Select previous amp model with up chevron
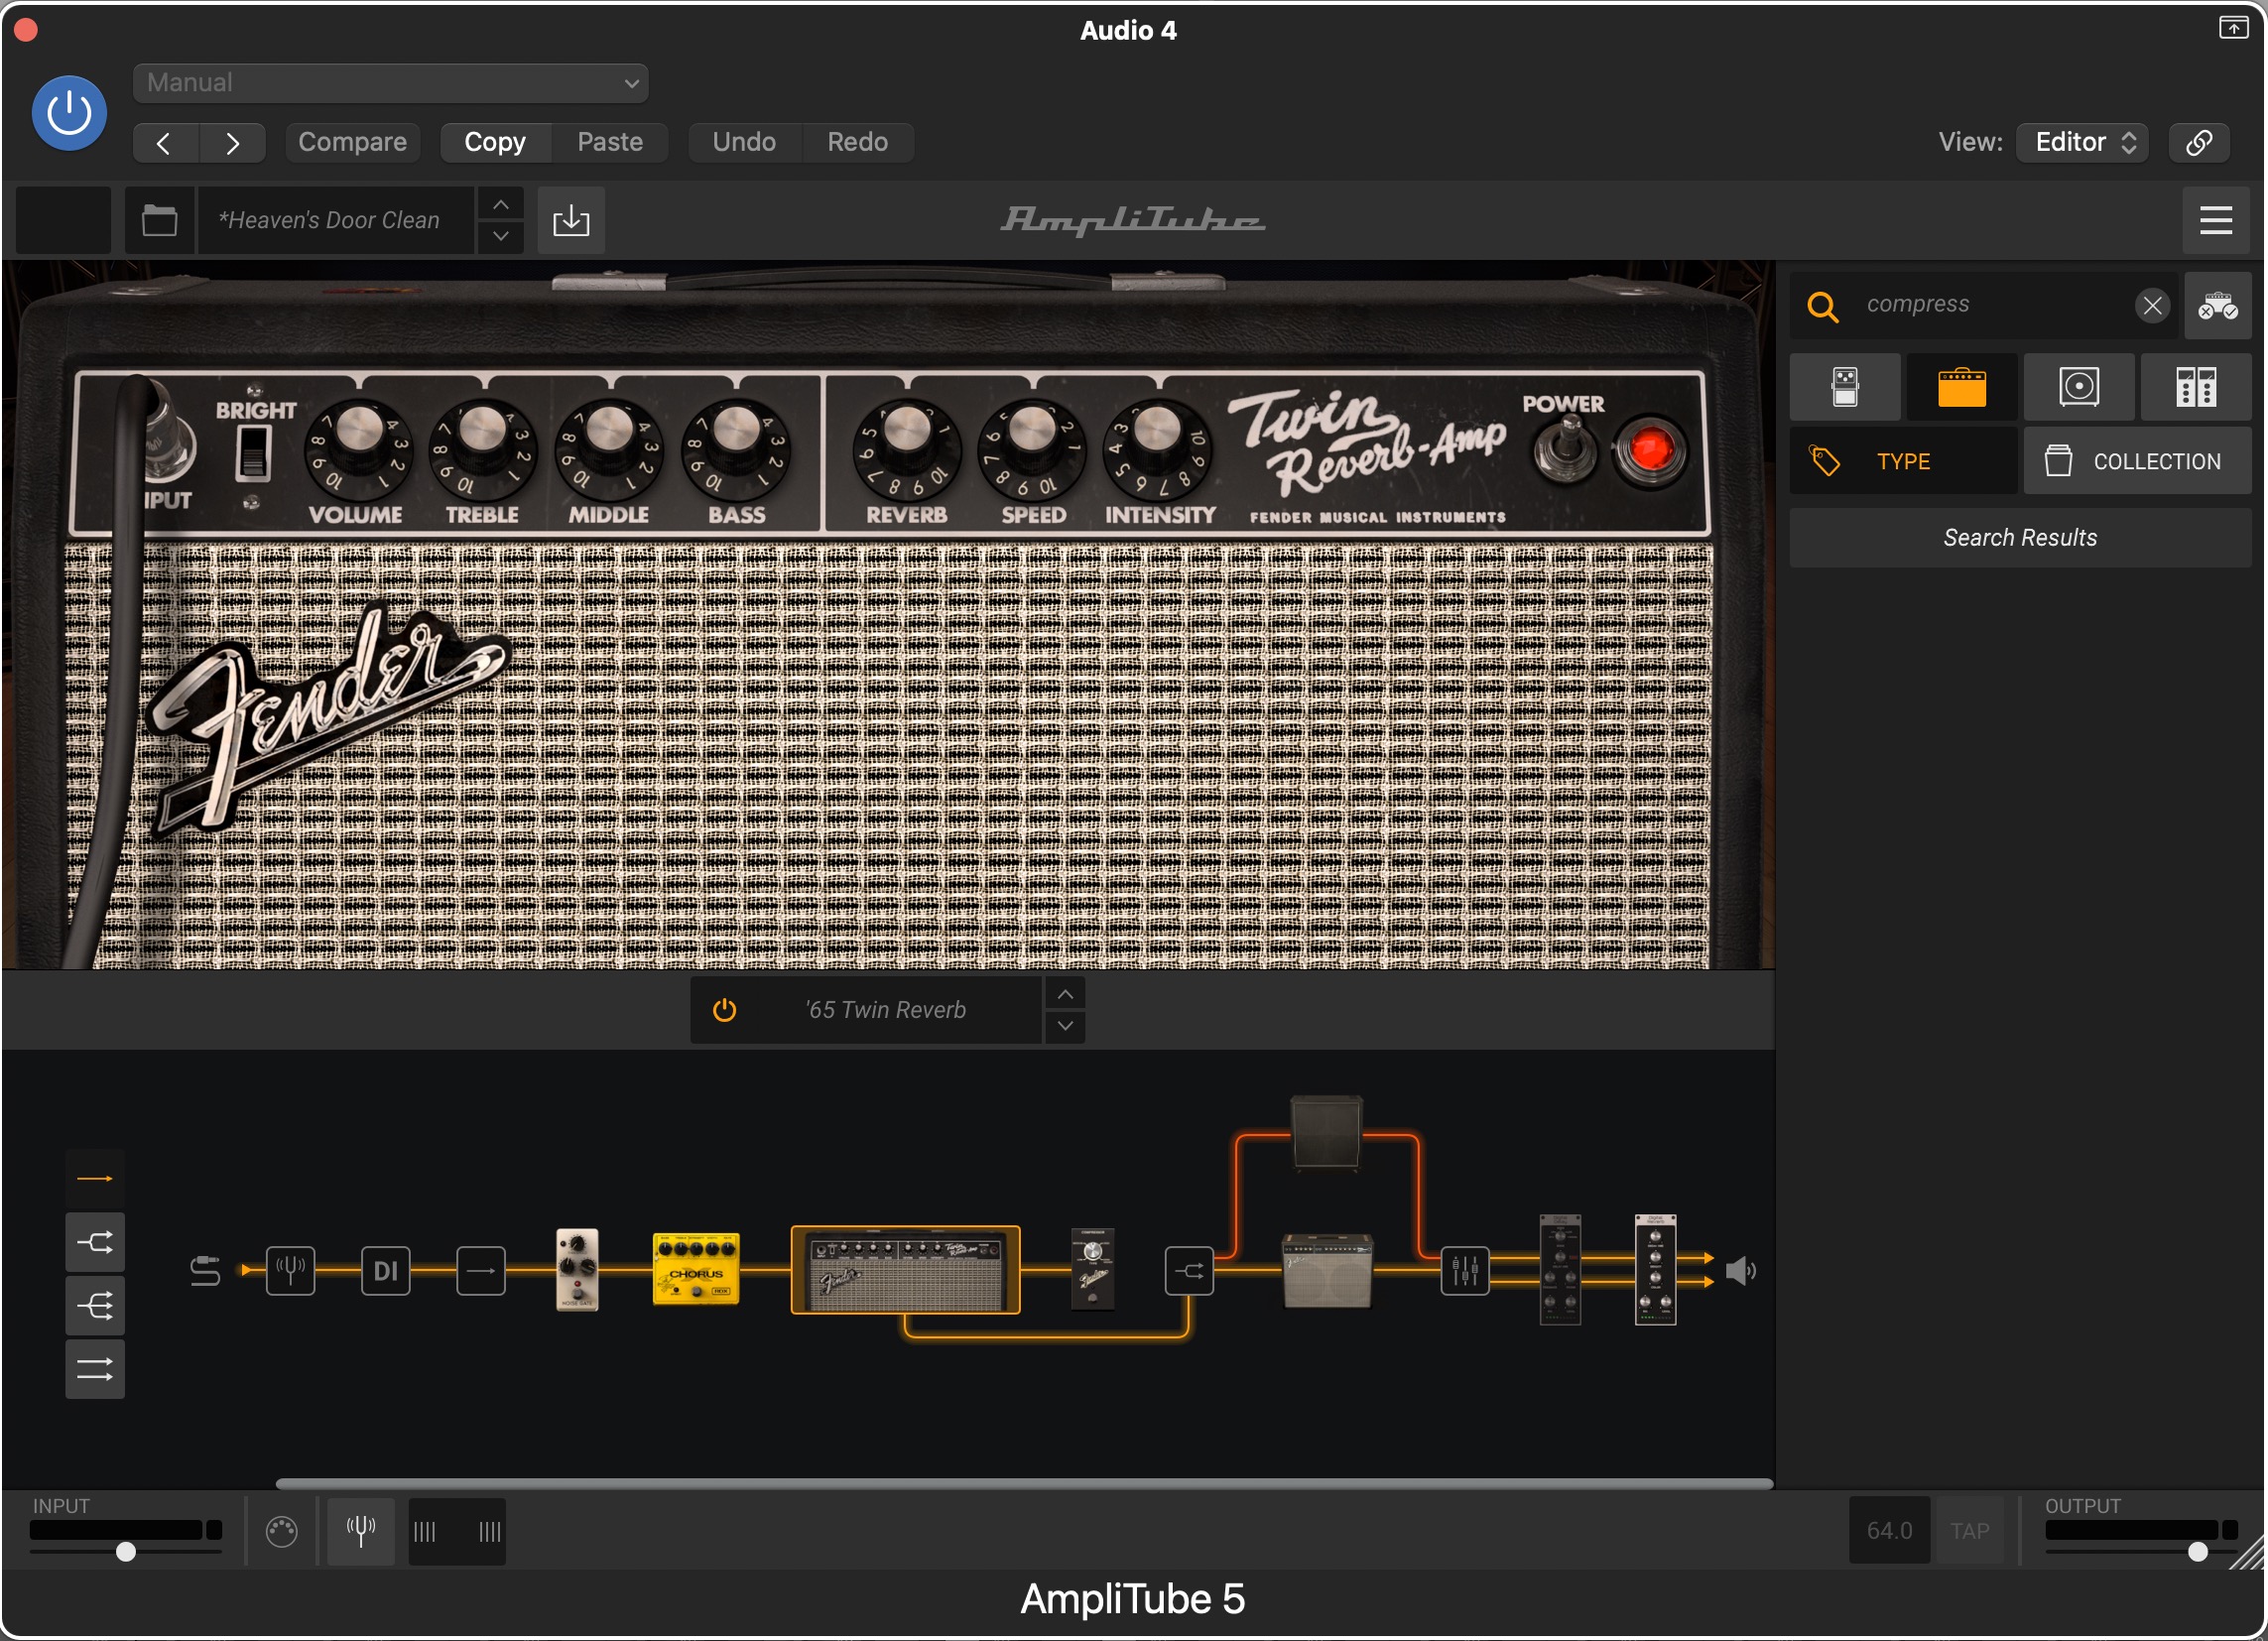Screen dimensions: 2268x1641 1066,995
